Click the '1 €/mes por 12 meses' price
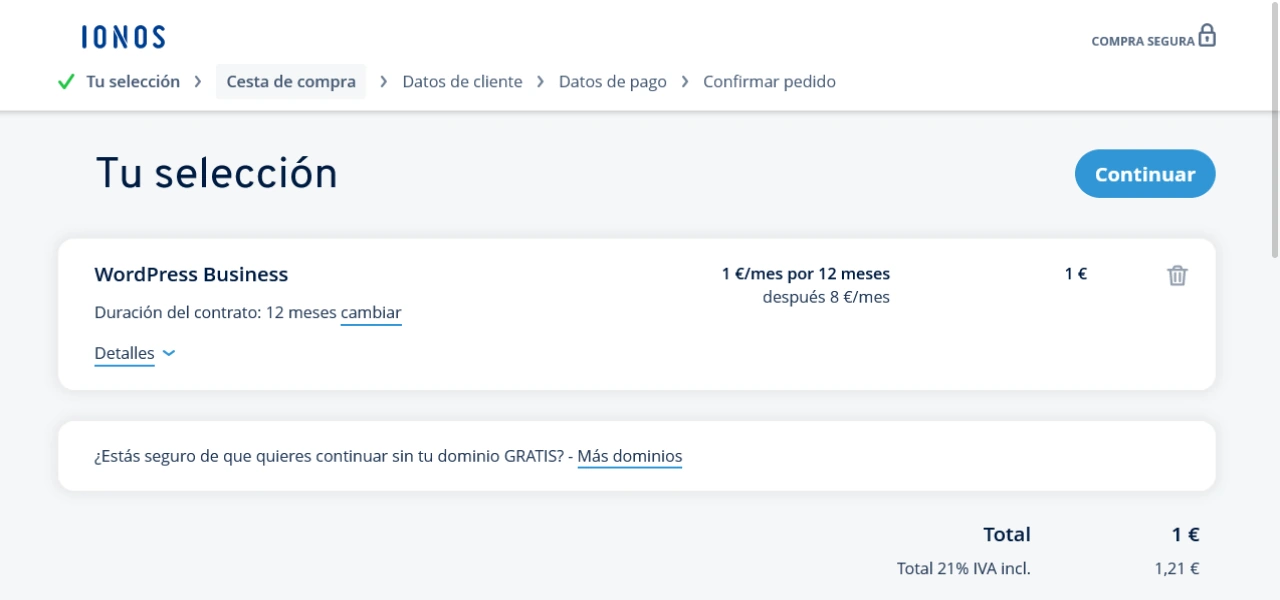1280x600 pixels. [x=806, y=274]
